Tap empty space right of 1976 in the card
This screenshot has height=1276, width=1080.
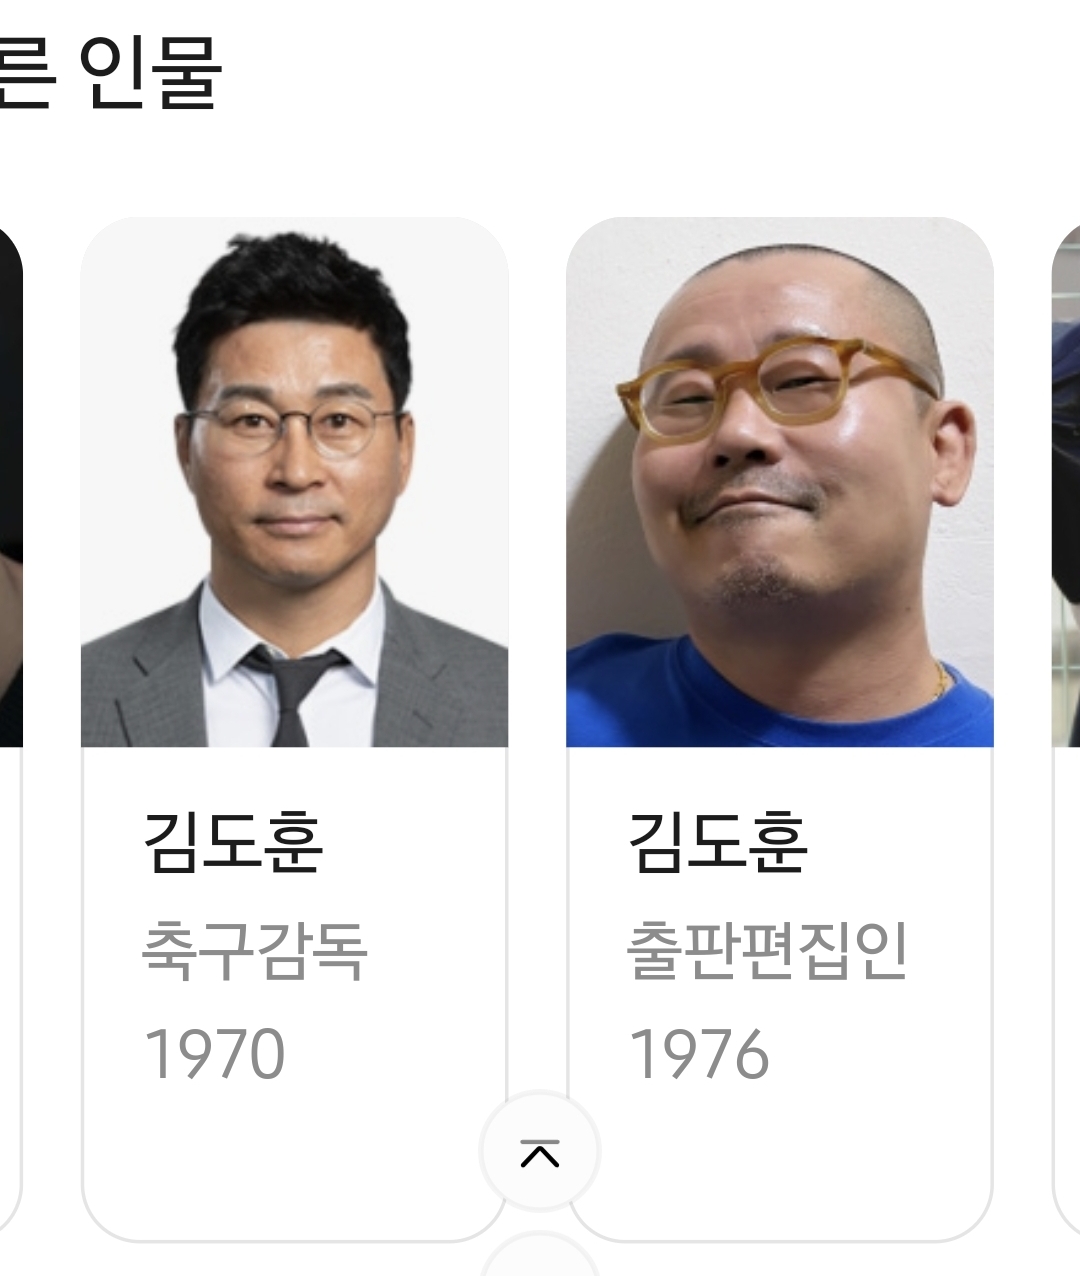tap(880, 1054)
